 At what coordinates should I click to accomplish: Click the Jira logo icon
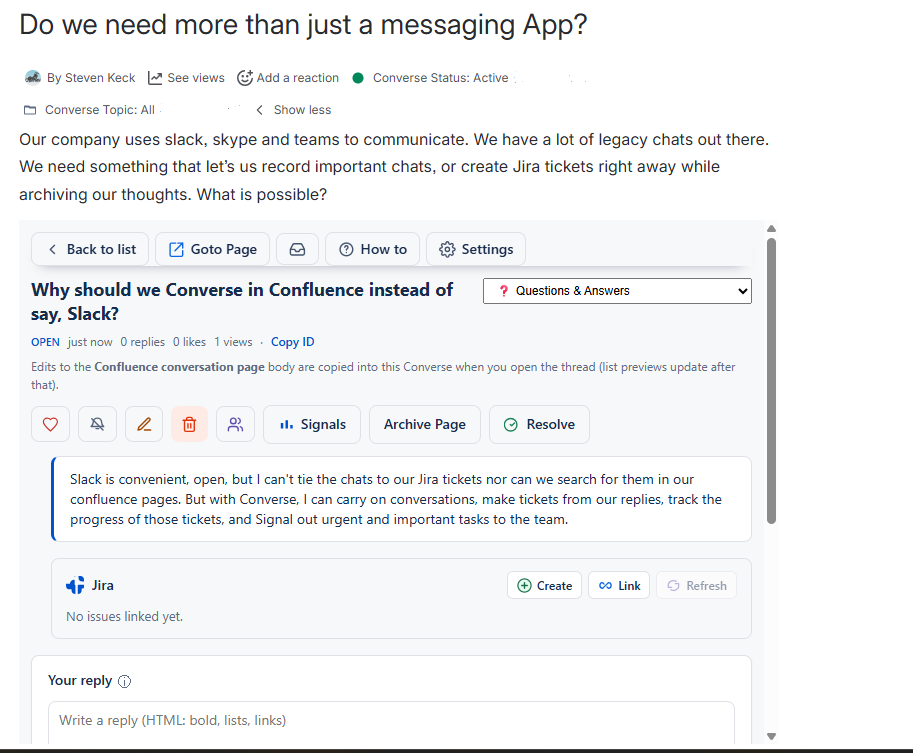click(x=75, y=585)
